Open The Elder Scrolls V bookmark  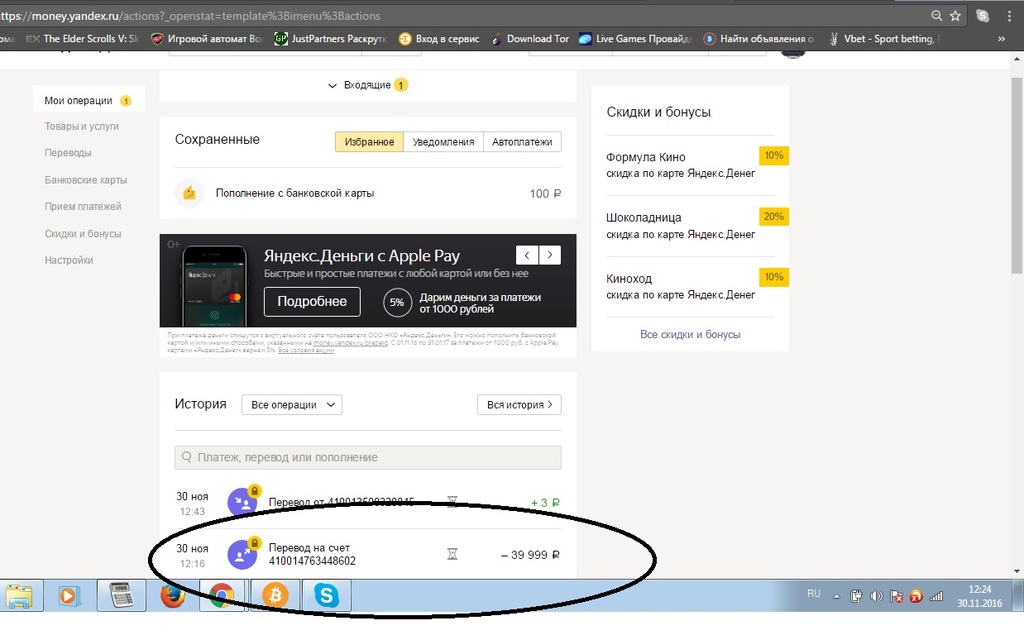point(83,39)
